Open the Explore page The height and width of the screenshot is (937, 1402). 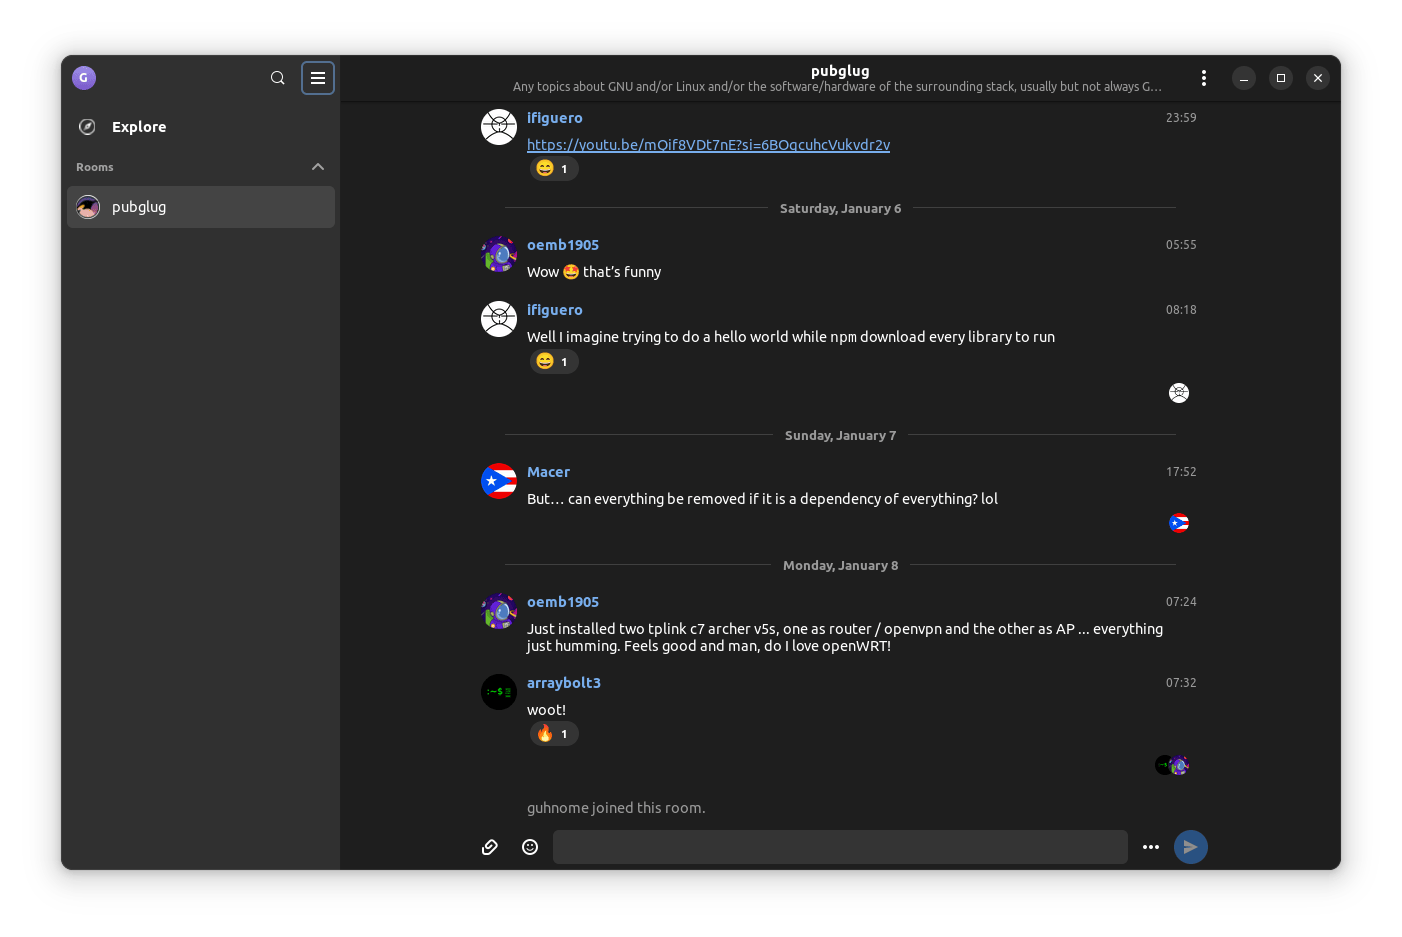click(139, 127)
